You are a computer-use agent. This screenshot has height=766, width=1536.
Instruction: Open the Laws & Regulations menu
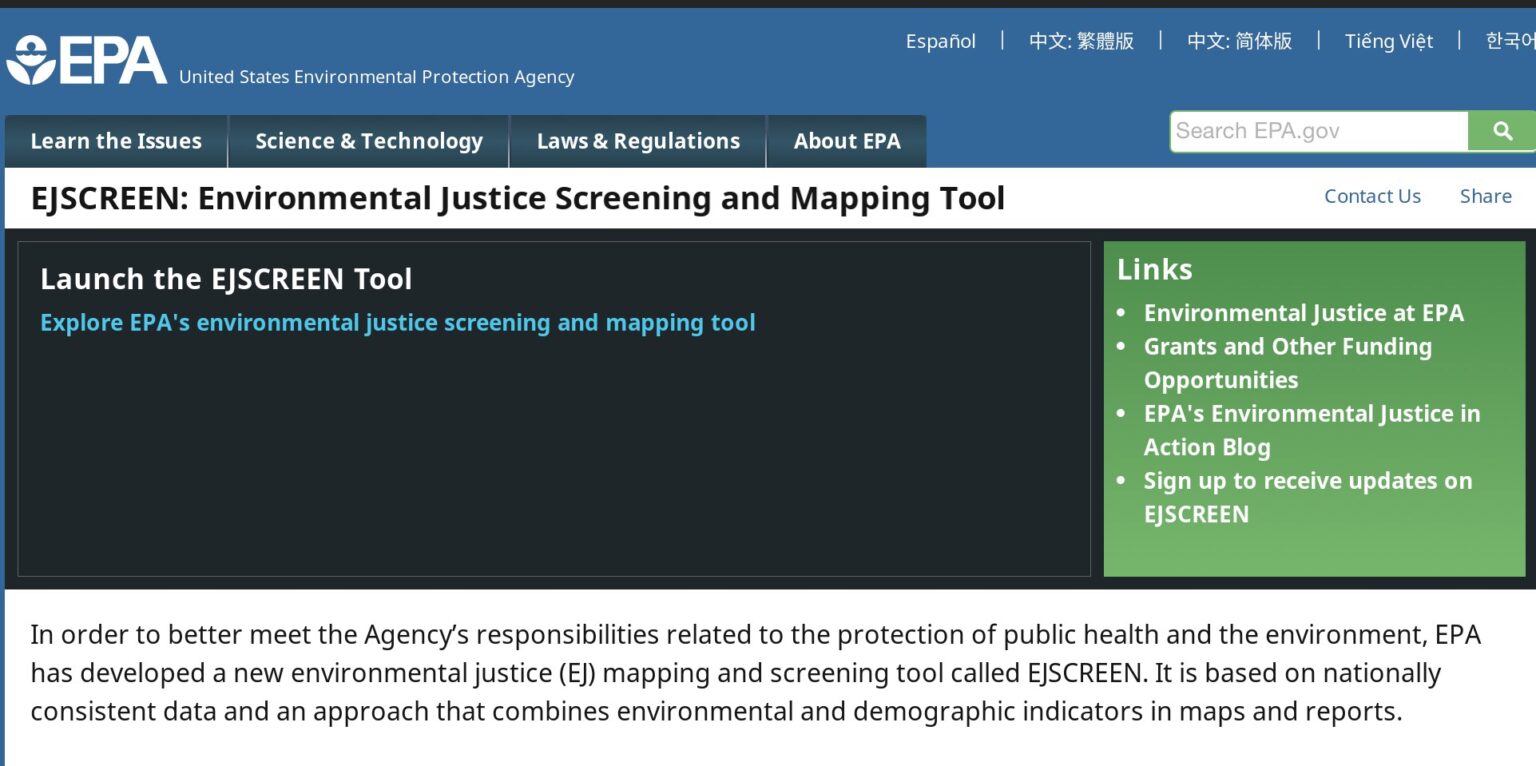click(x=637, y=141)
